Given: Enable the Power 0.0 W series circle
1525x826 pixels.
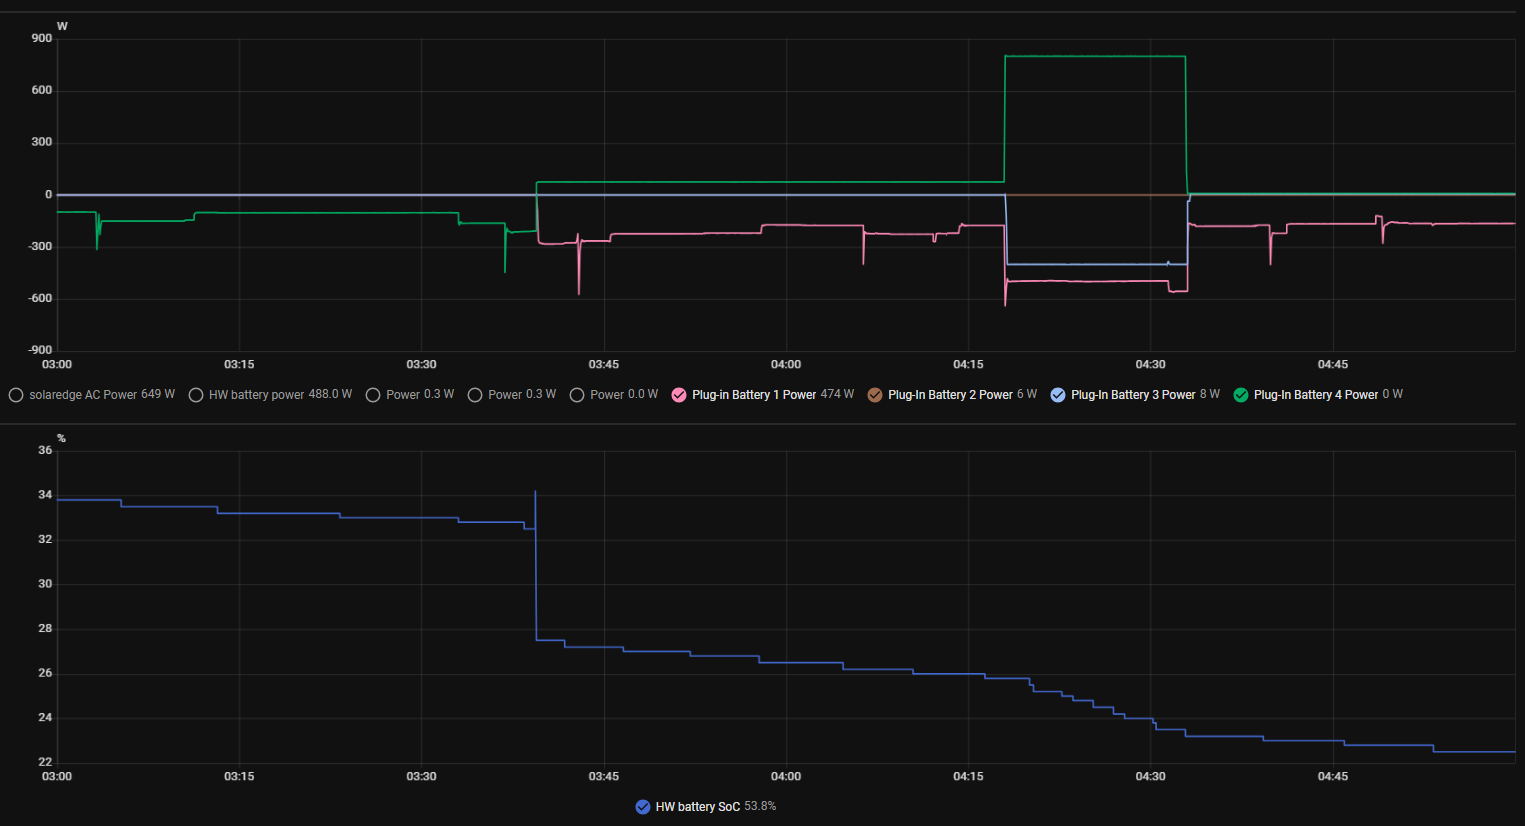Looking at the screenshot, I should (577, 395).
